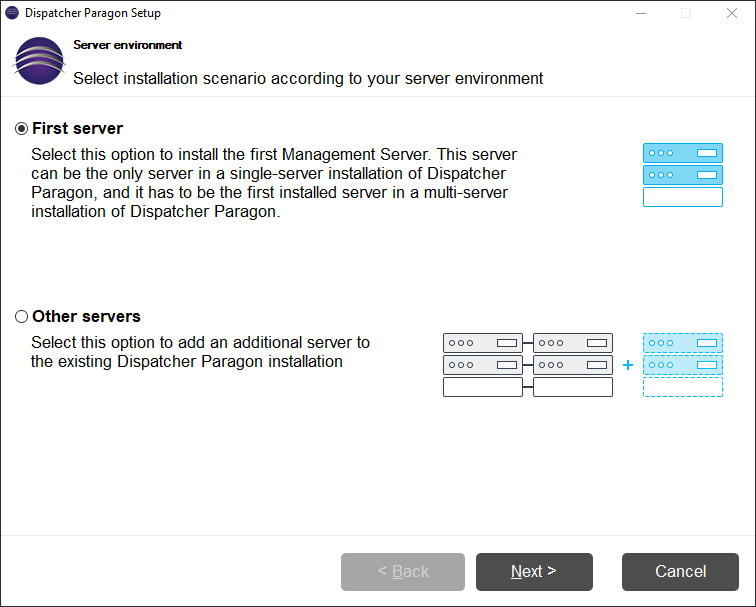
Task: Click the "Server environment" heading text
Action: coord(128,46)
